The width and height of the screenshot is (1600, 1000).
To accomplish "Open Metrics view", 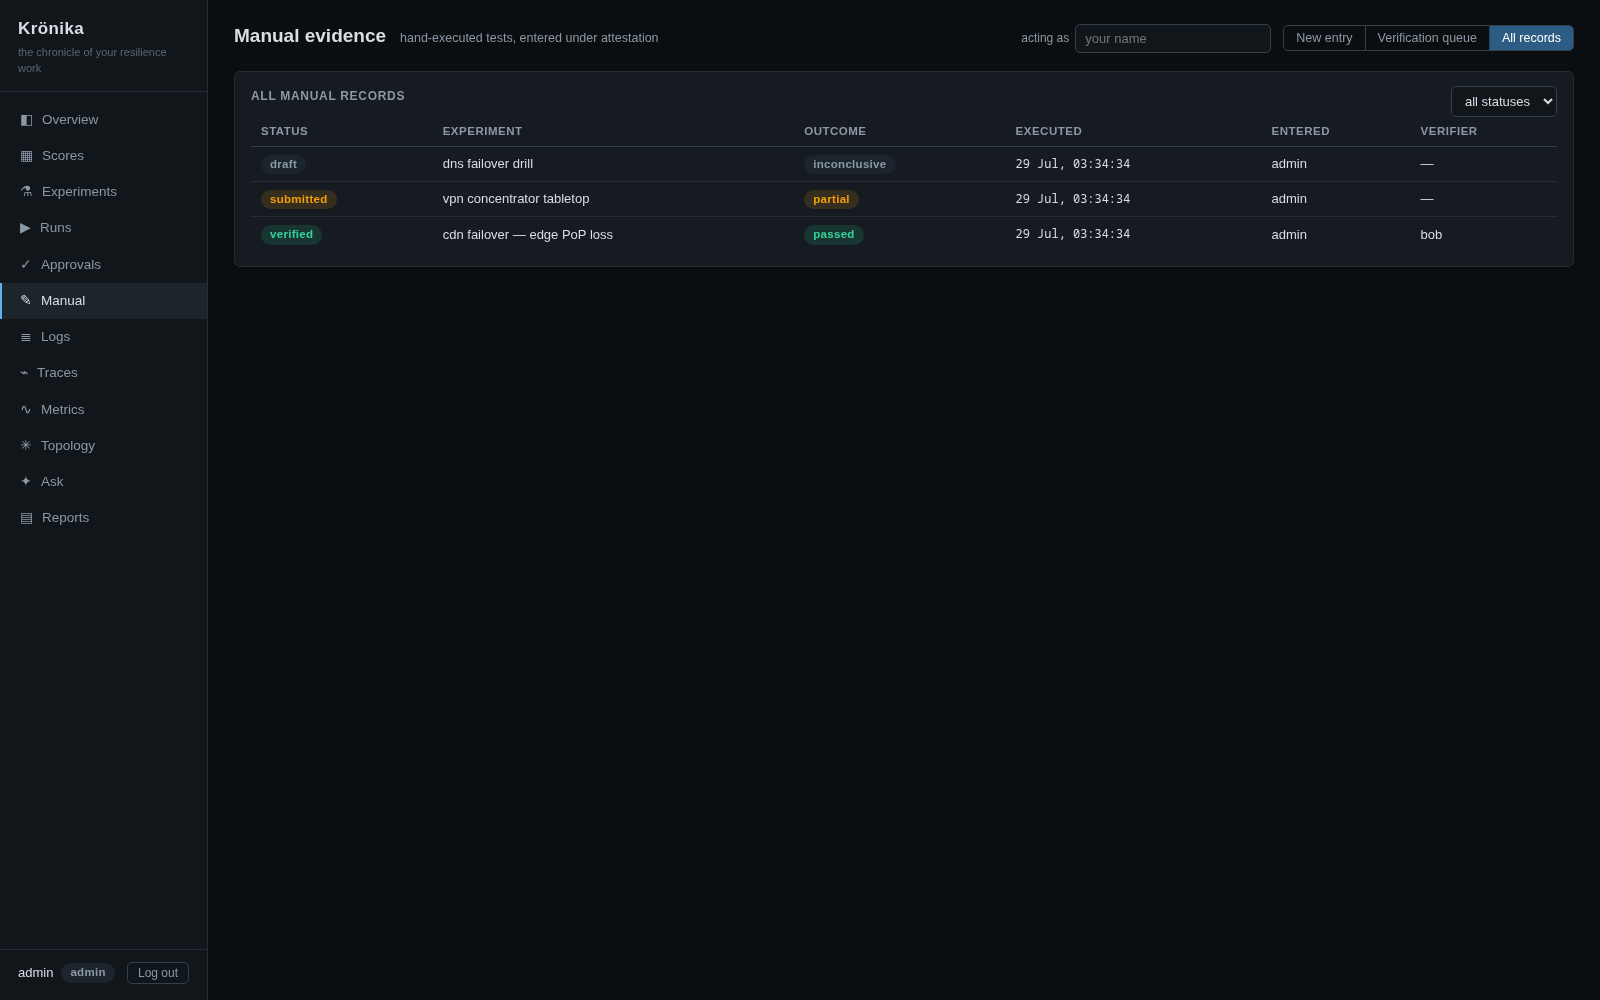I will pyautogui.click(x=104, y=410).
